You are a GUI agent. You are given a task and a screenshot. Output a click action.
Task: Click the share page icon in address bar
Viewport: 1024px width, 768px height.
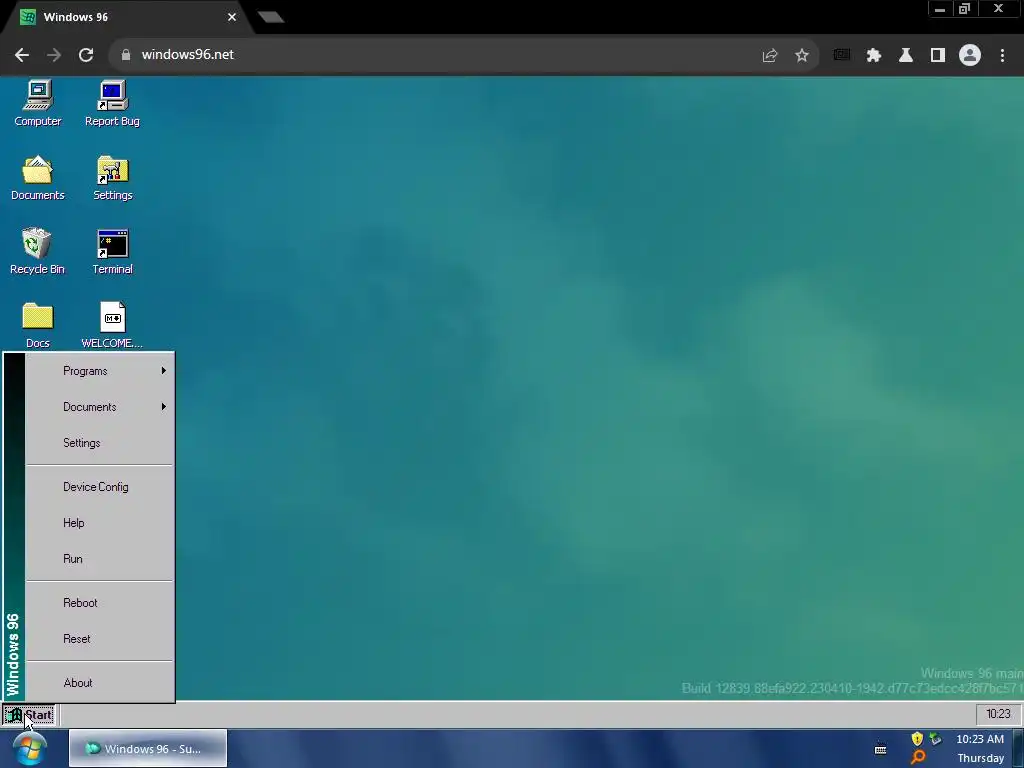pyautogui.click(x=770, y=56)
